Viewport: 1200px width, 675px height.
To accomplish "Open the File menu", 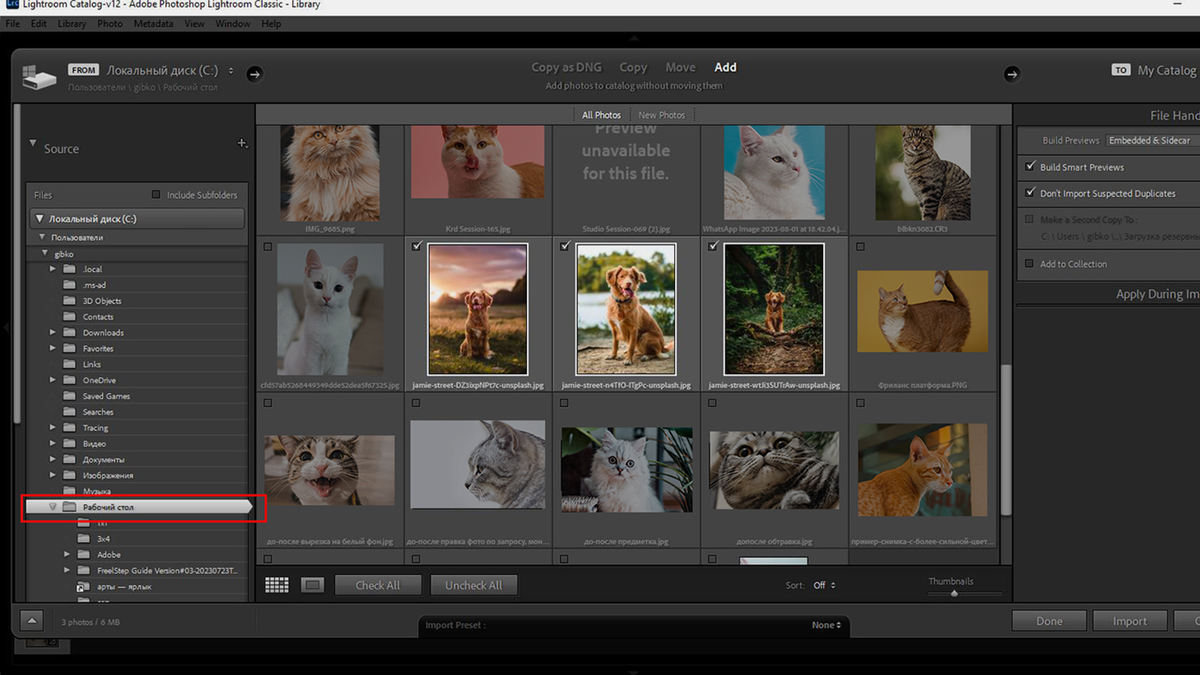I will [x=13, y=23].
